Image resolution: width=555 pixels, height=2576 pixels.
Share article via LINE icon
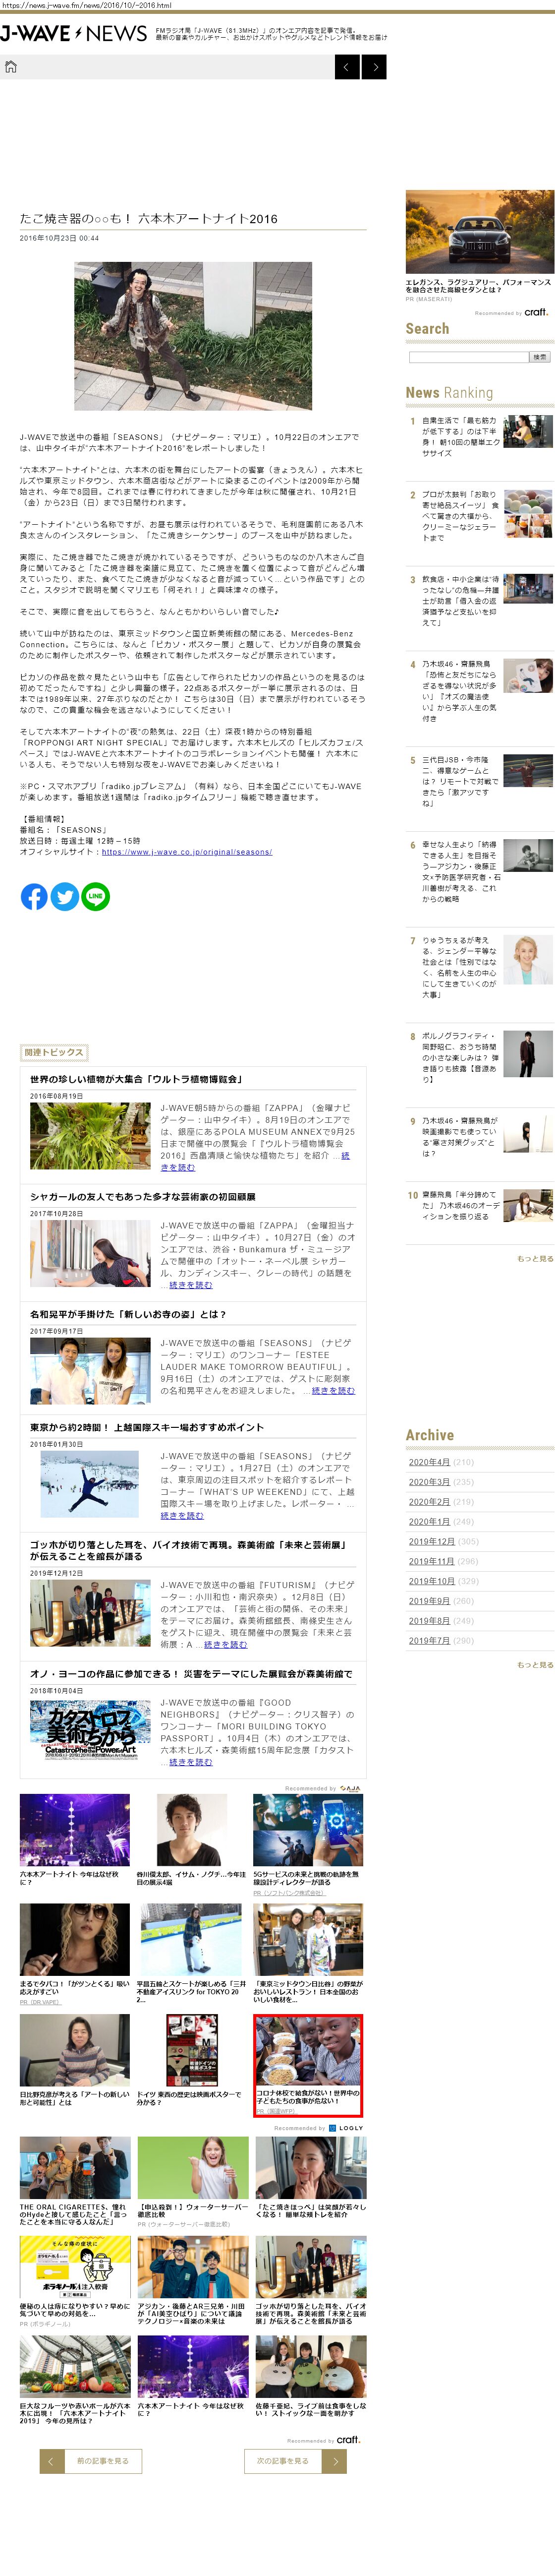pyautogui.click(x=95, y=896)
